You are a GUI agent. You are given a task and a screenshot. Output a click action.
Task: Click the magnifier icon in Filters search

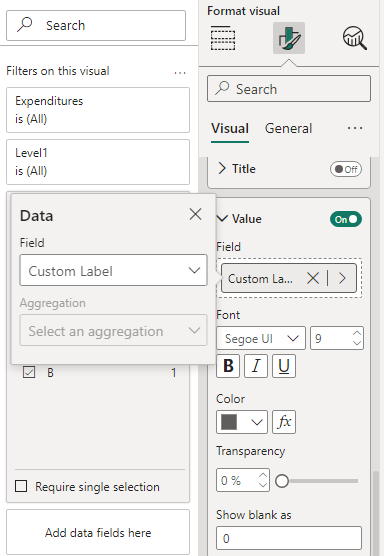pos(25,25)
